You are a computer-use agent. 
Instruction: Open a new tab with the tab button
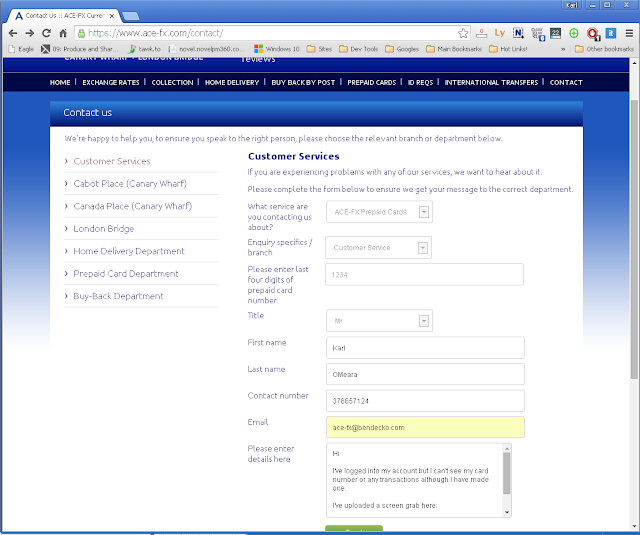[x=131, y=16]
